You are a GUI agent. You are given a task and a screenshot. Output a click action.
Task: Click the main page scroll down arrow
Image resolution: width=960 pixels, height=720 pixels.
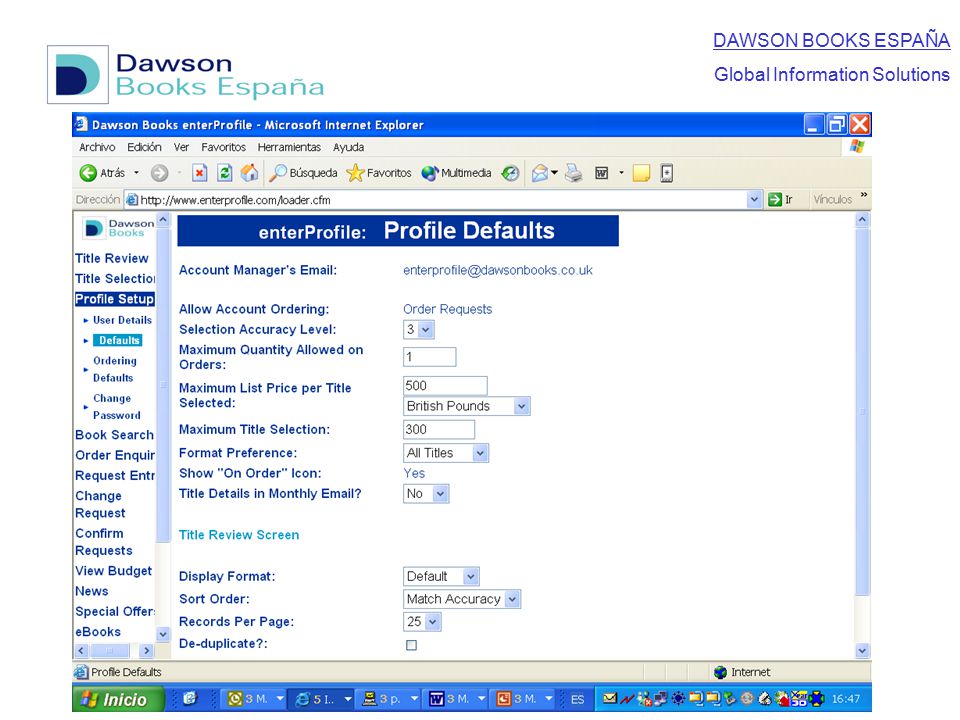click(x=862, y=650)
